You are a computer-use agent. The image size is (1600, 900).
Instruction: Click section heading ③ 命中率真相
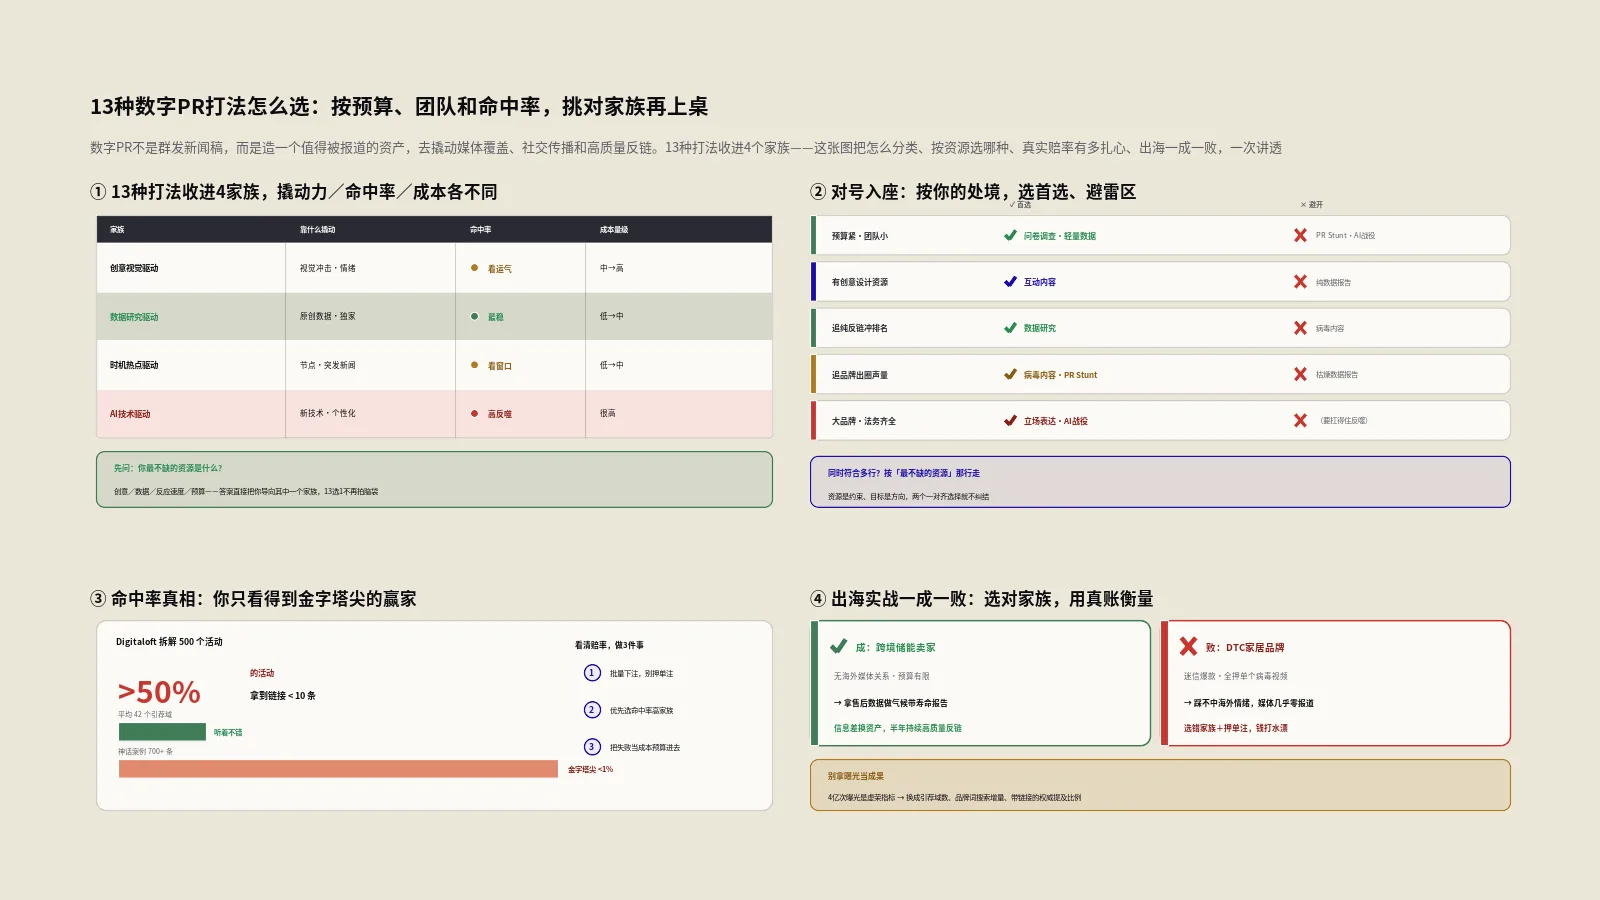(253, 599)
